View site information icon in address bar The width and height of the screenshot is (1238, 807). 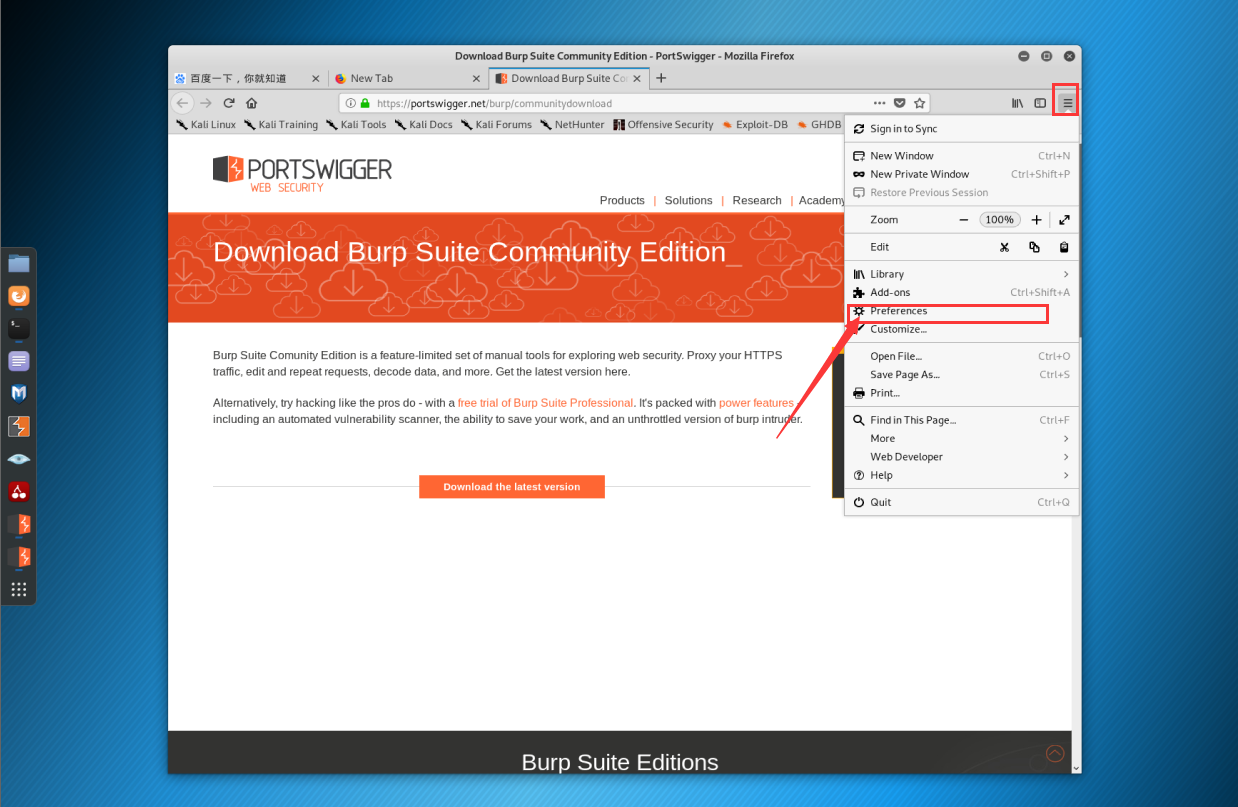pos(350,103)
